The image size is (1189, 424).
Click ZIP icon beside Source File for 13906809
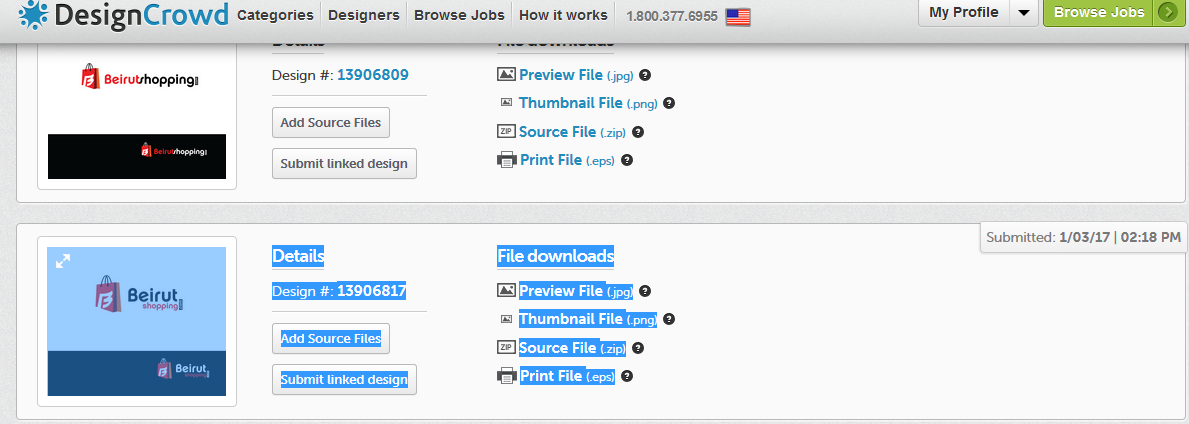tap(507, 131)
